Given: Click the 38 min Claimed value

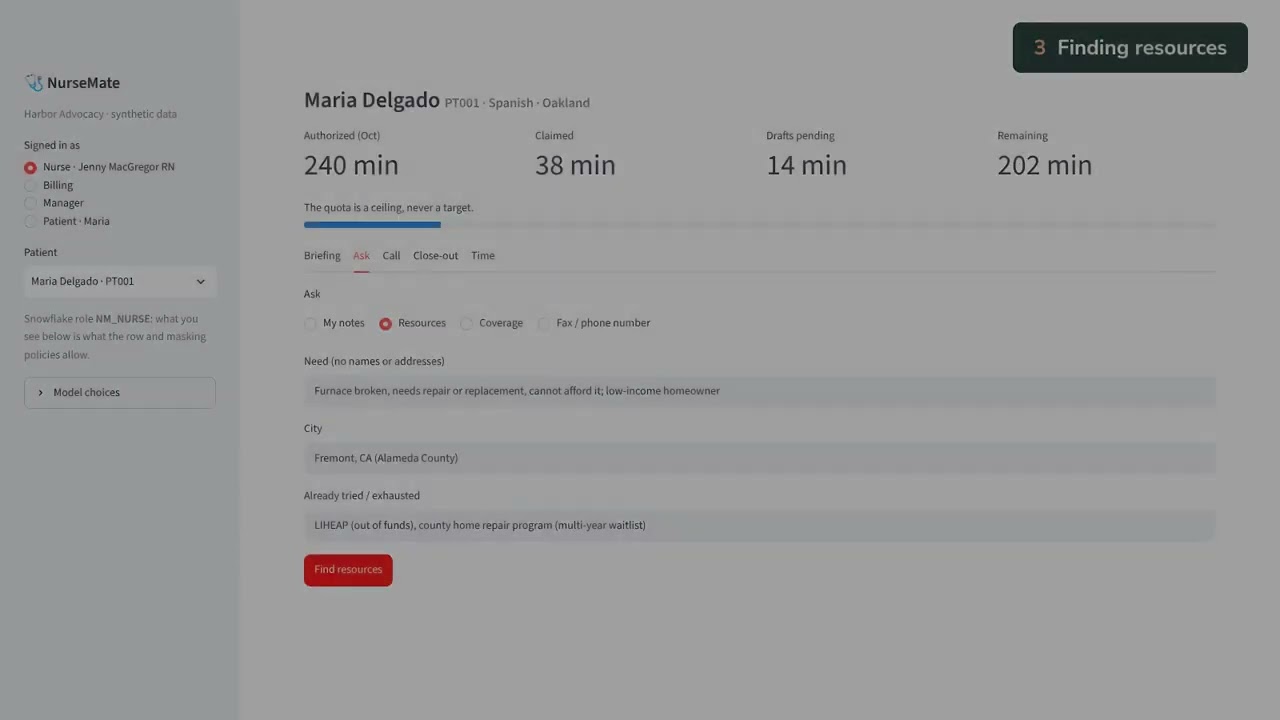Looking at the screenshot, I should click(575, 166).
